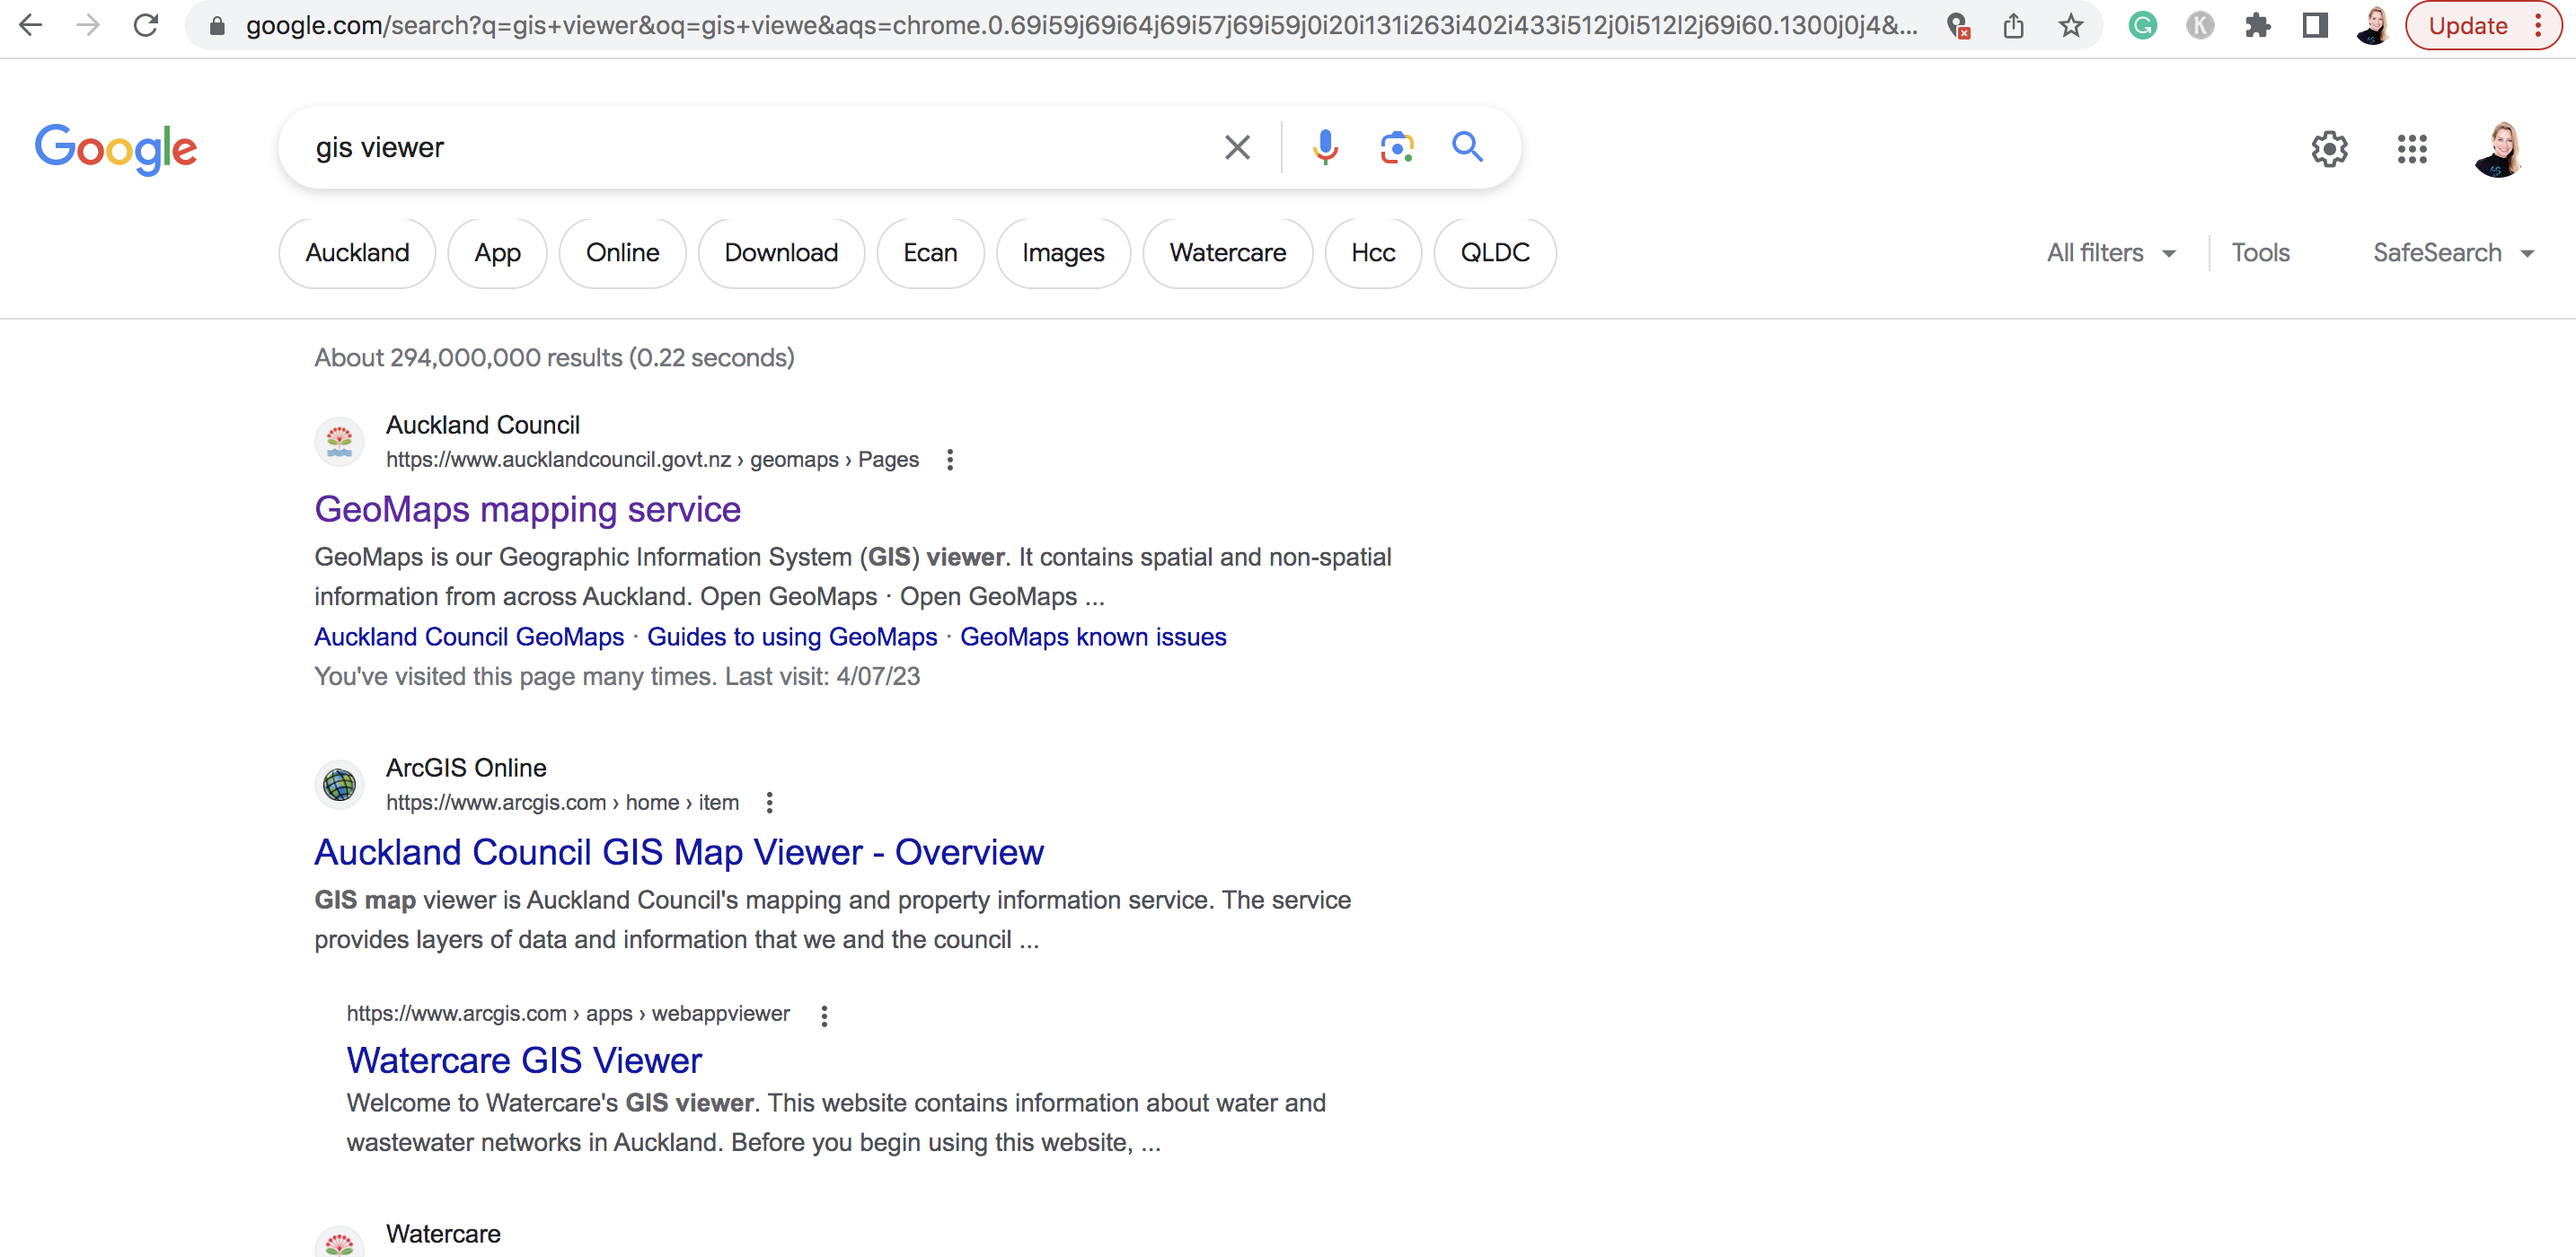Bookmark this page with star icon
The height and width of the screenshot is (1257, 2576).
click(x=2071, y=26)
